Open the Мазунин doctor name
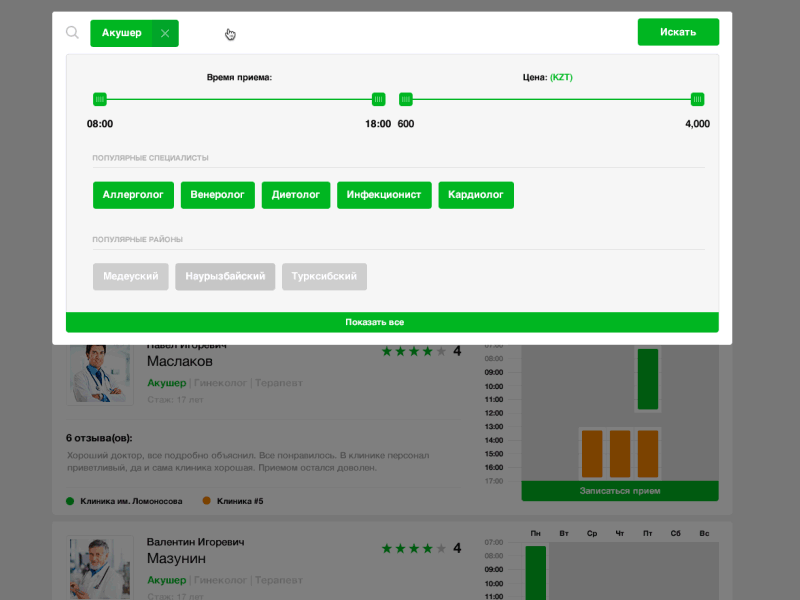The width and height of the screenshot is (800, 600). click(177, 559)
